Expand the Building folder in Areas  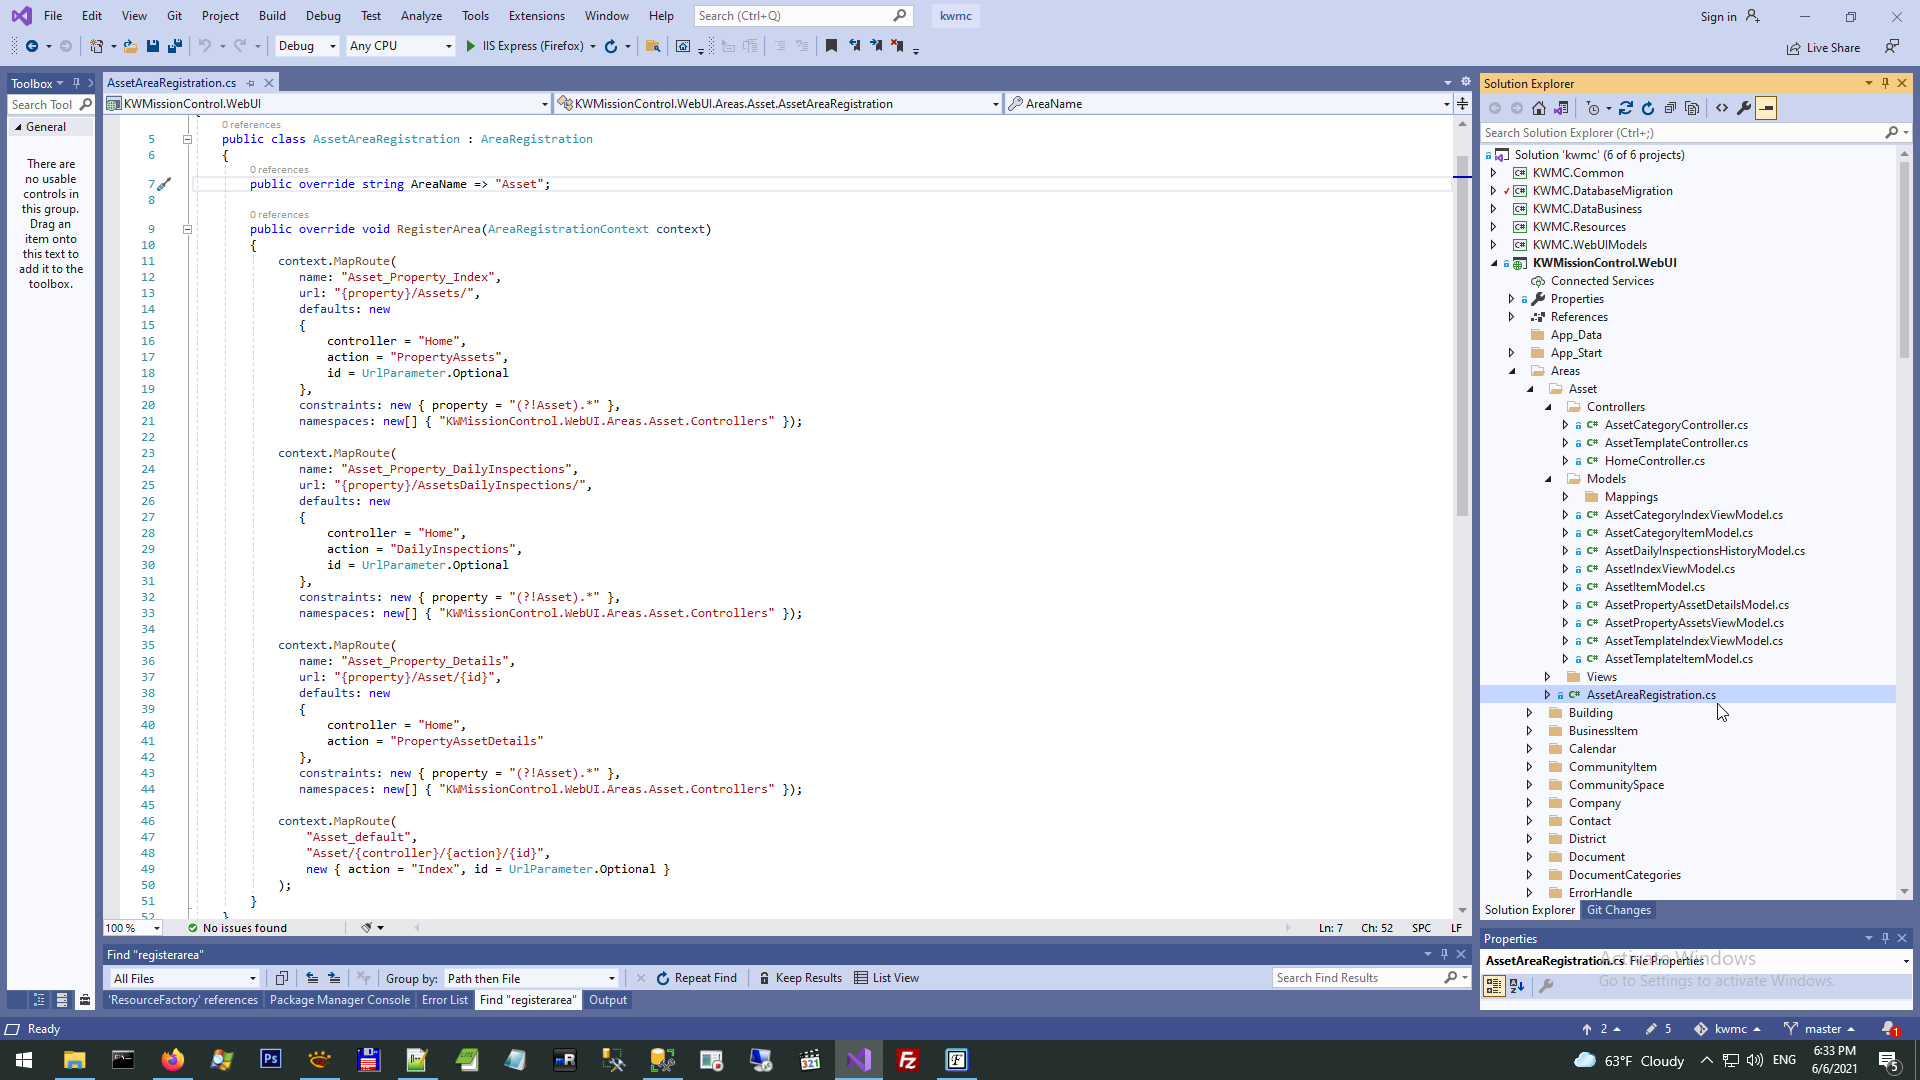[x=1529, y=713]
